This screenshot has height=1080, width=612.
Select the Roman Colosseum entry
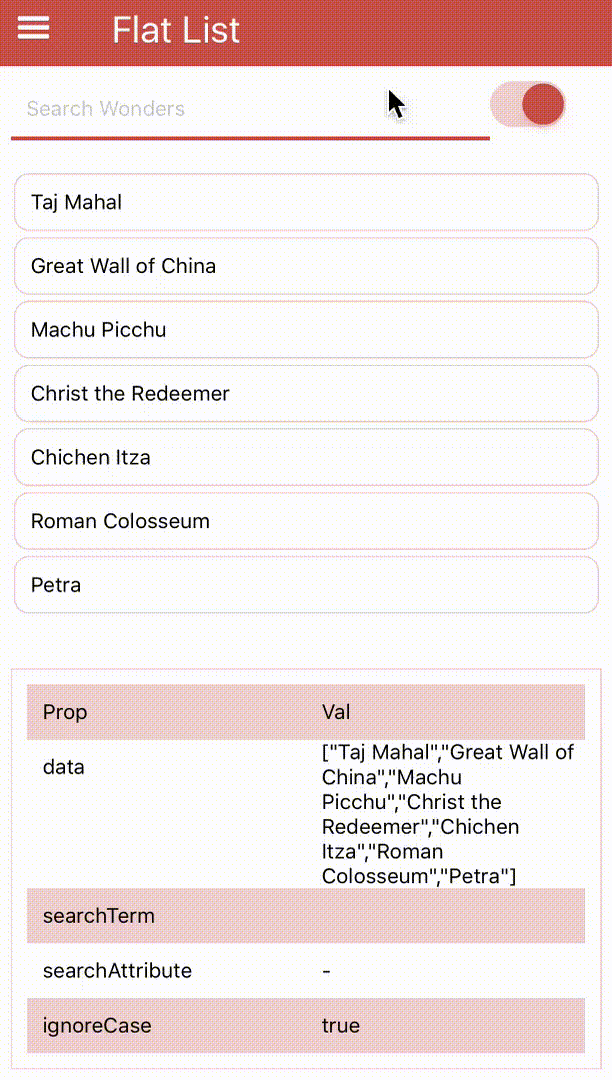pos(306,521)
